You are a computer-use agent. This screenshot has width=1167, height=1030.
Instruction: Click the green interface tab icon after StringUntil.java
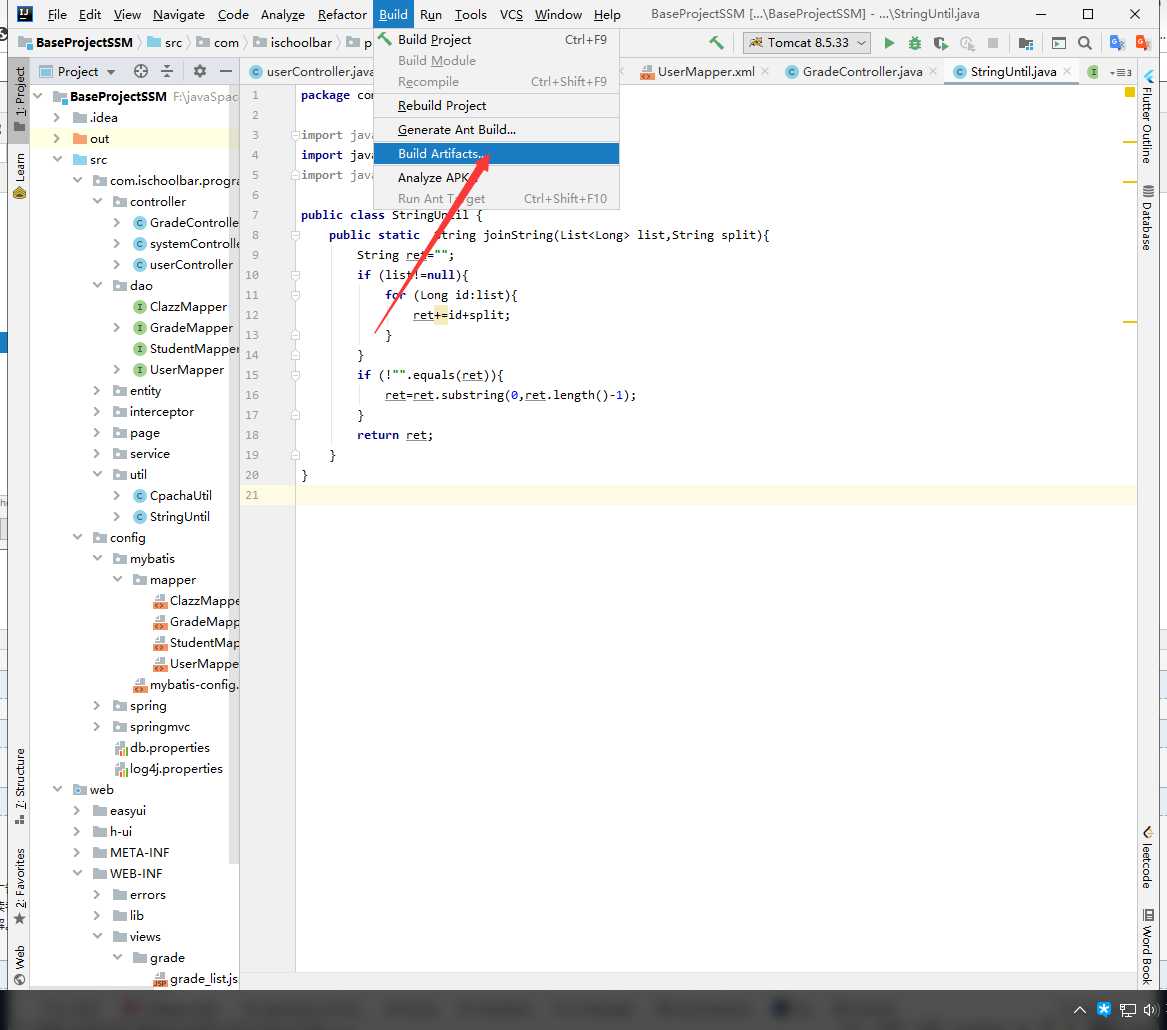point(1093,71)
